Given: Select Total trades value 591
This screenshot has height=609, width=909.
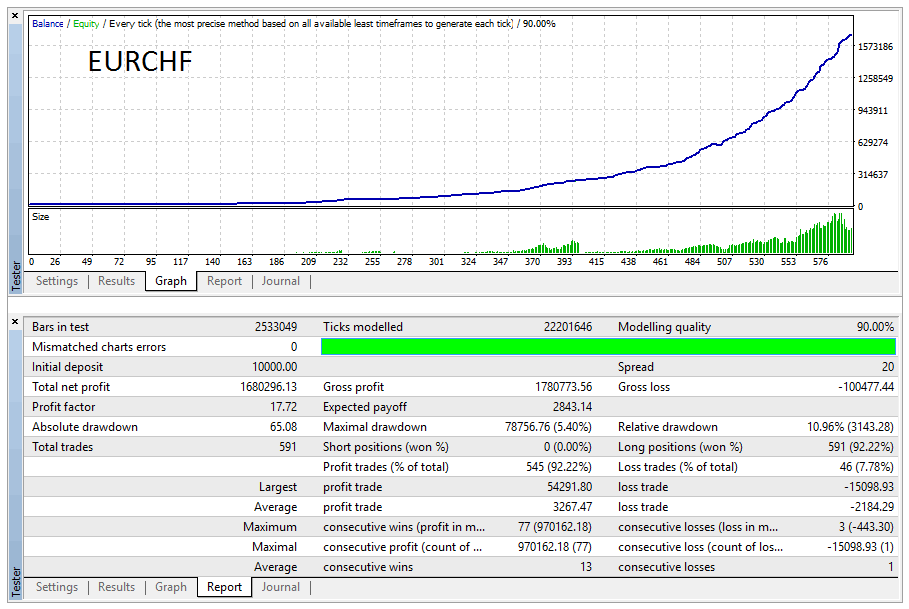Looking at the screenshot, I should click(x=288, y=447).
